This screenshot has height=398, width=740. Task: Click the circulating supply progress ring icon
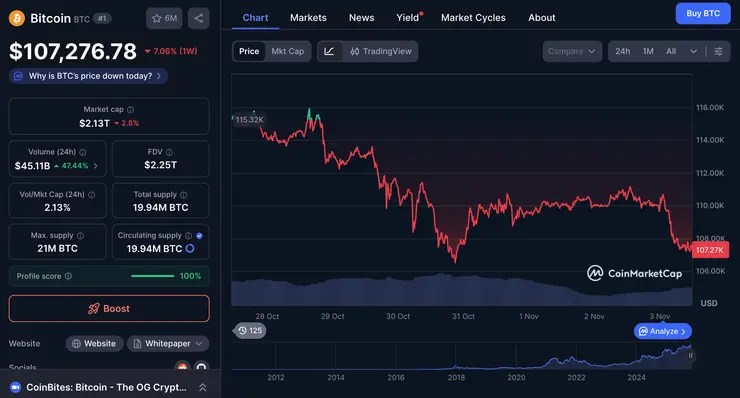tap(190, 248)
